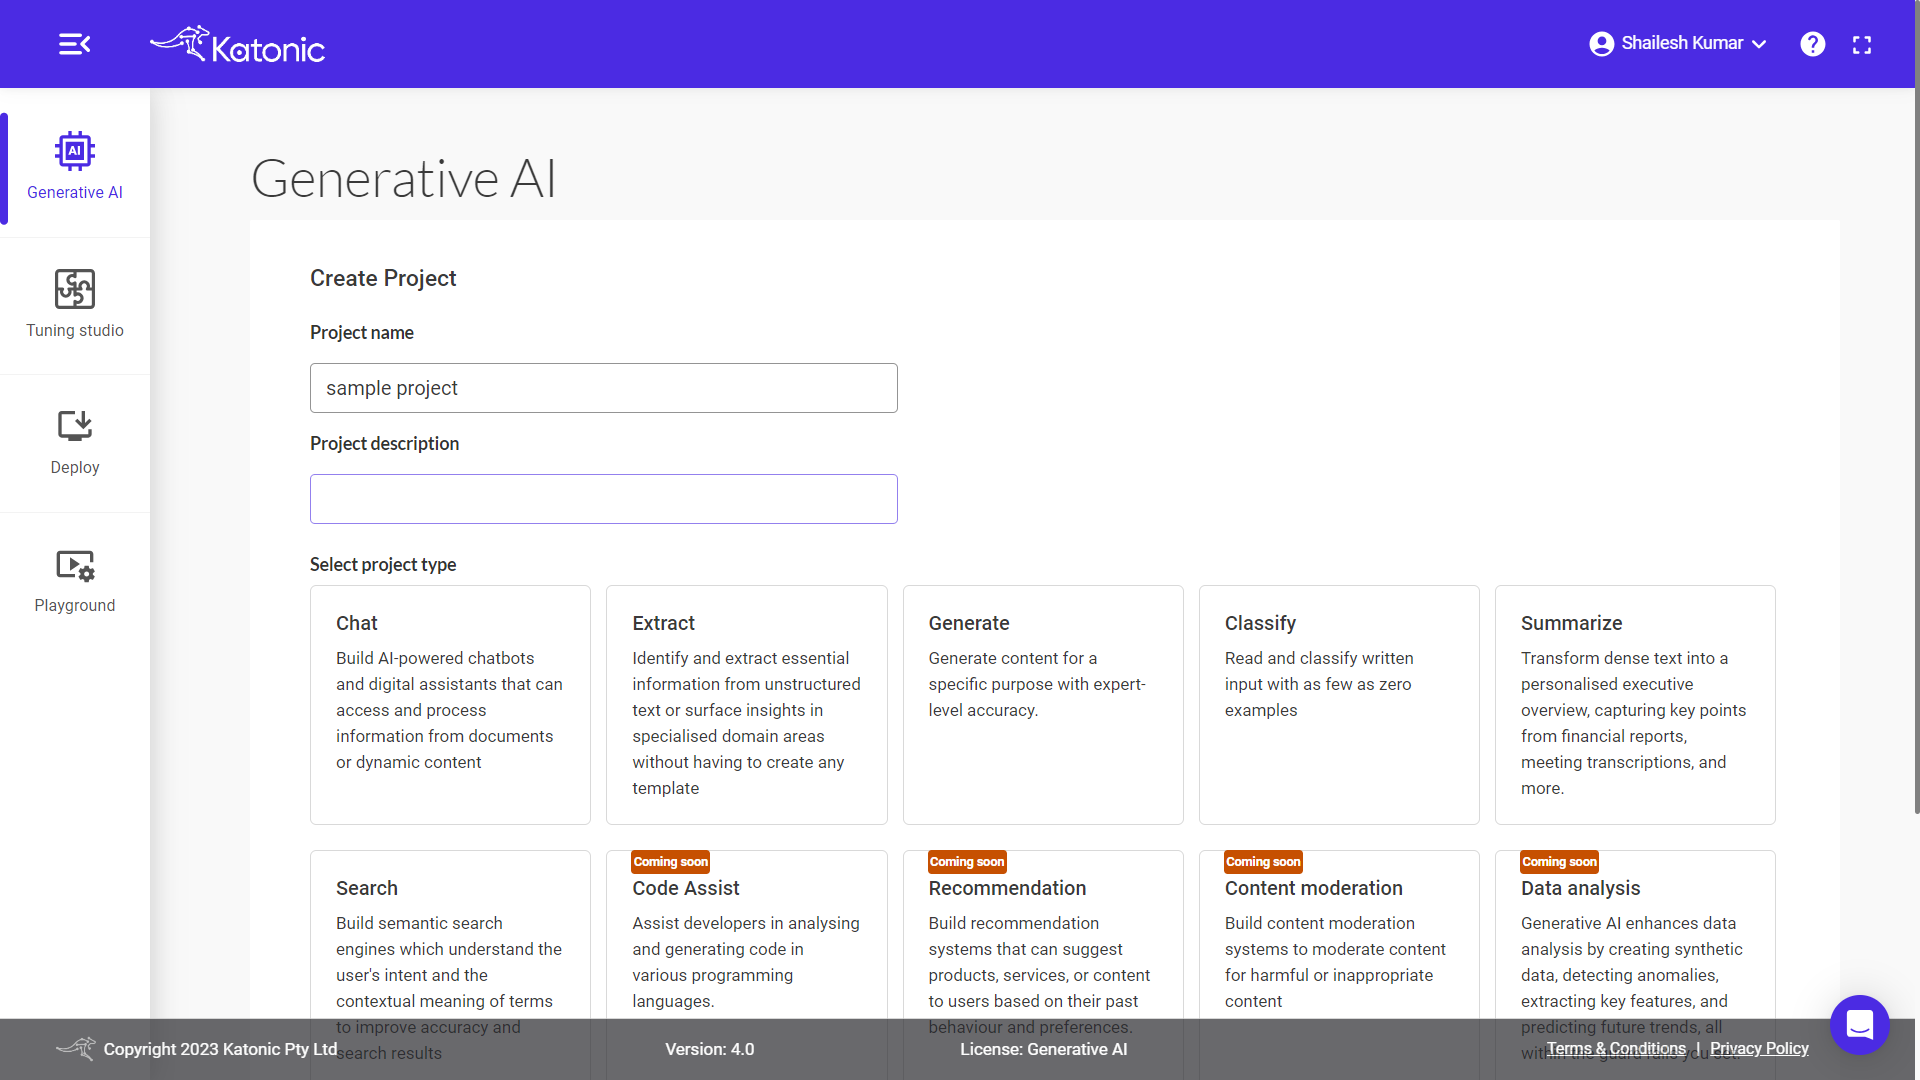Choose the Generate project type
Image resolution: width=1920 pixels, height=1080 pixels.
1043,705
